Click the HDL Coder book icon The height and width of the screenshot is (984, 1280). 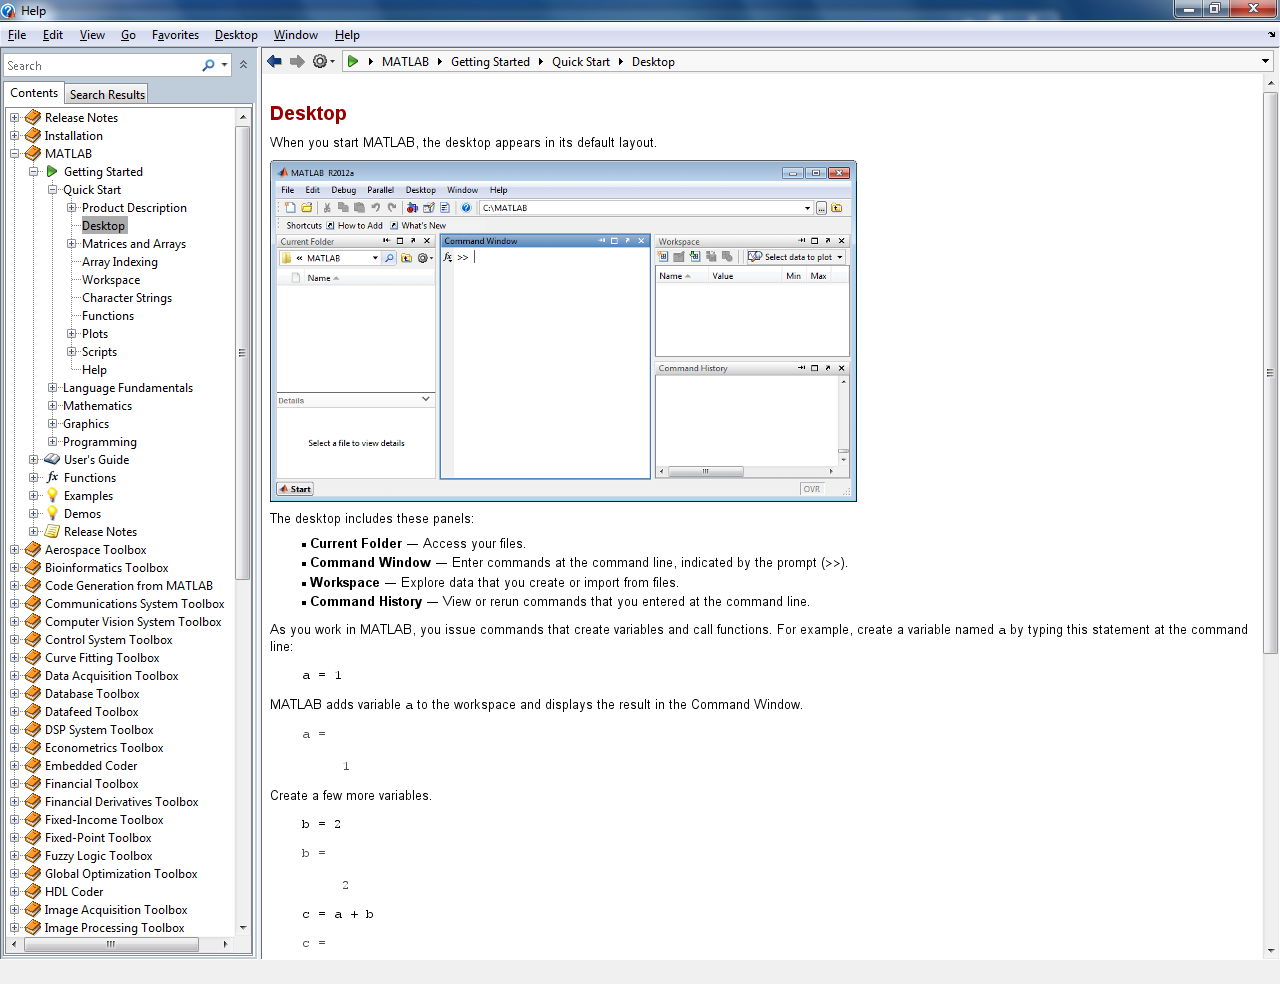pos(33,891)
